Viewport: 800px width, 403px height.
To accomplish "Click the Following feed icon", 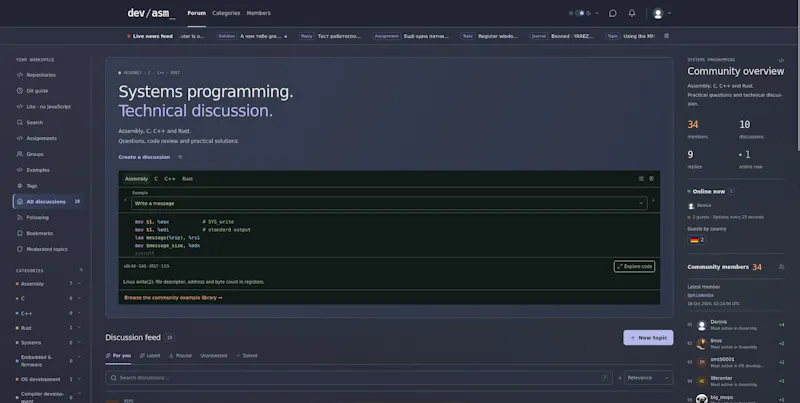I will [20, 217].
